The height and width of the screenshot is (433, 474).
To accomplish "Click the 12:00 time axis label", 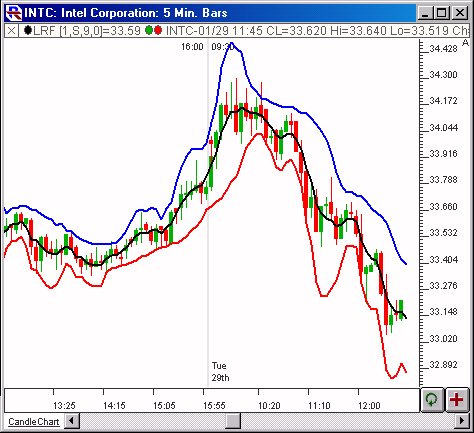I will [x=369, y=406].
